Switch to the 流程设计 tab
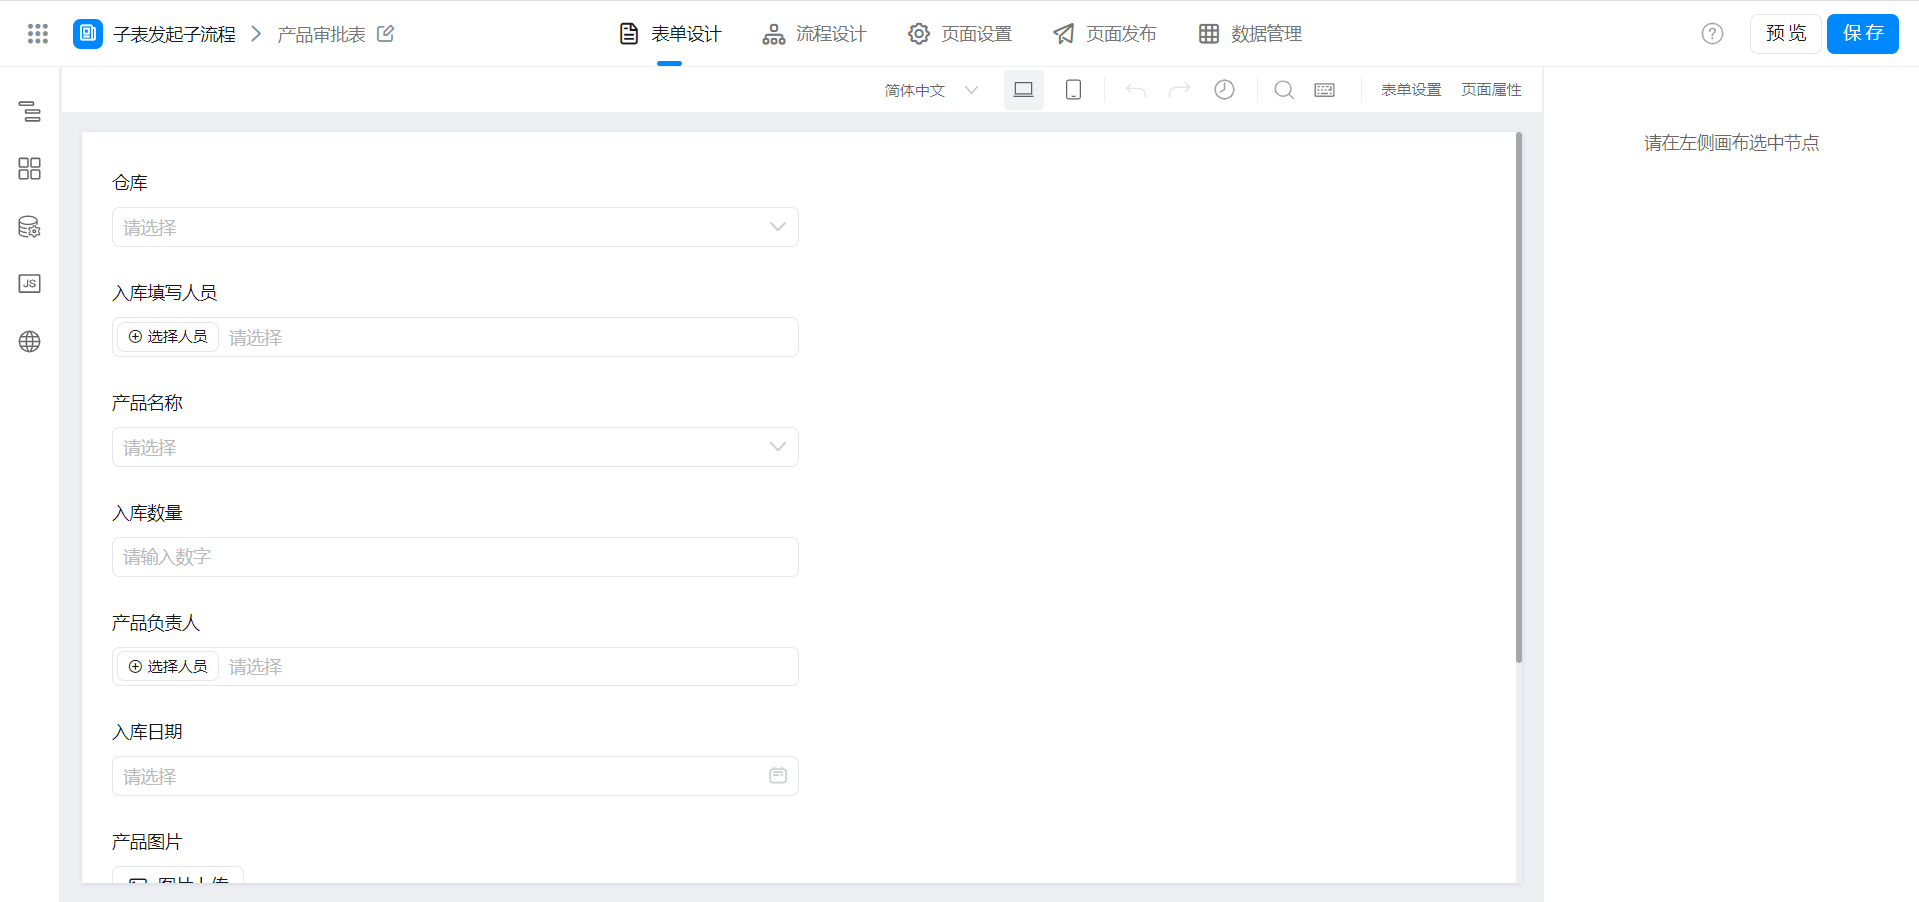The width and height of the screenshot is (1919, 902). click(x=814, y=34)
